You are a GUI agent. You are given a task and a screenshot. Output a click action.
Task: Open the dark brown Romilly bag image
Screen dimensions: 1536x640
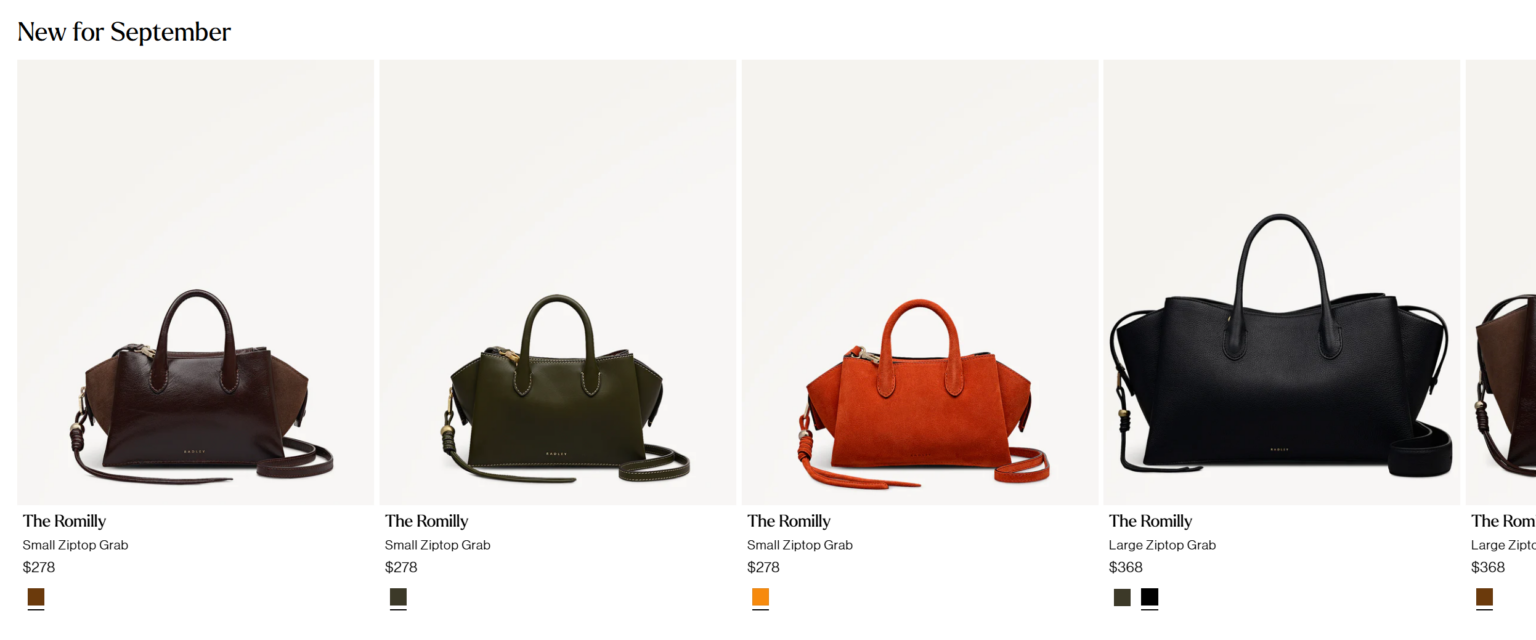tap(196, 282)
